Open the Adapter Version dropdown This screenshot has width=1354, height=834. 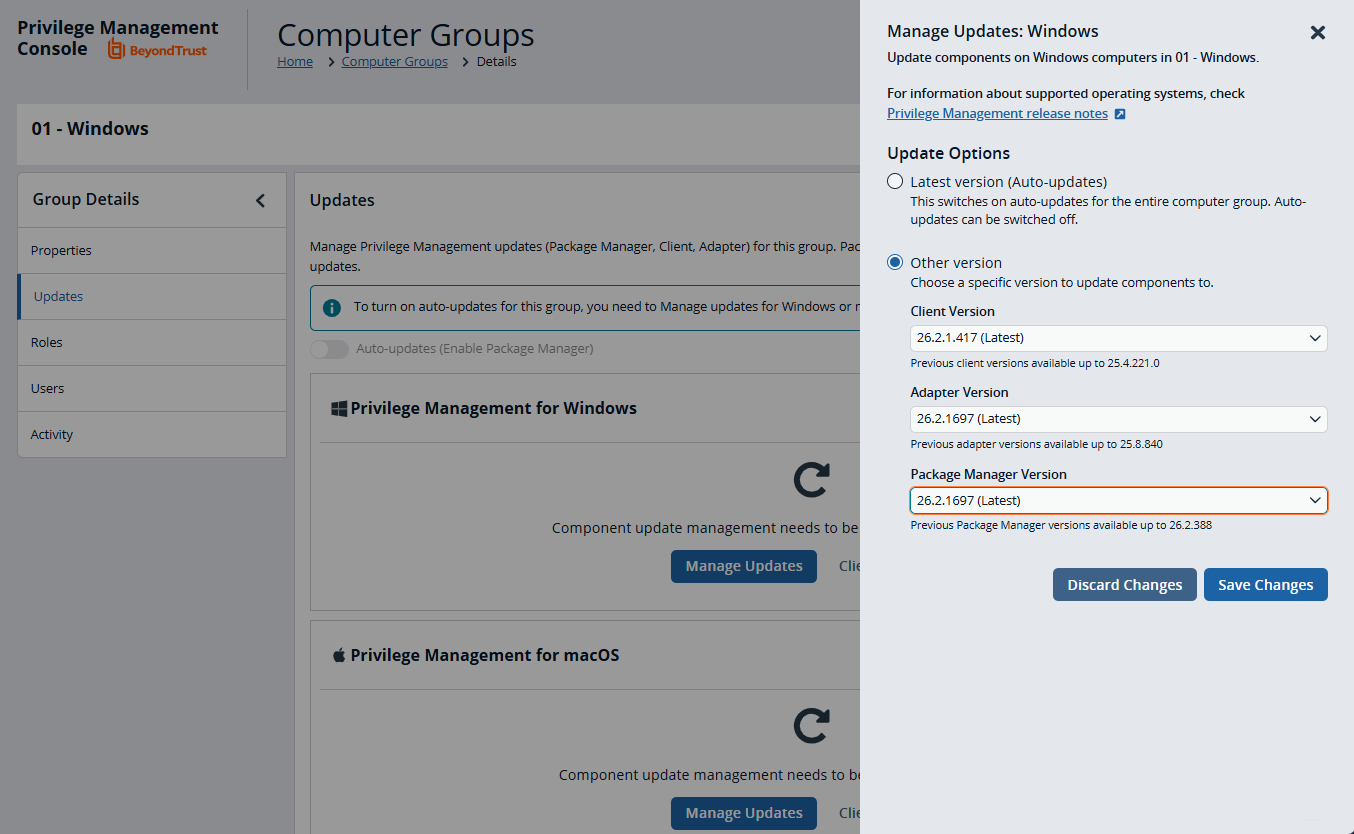pyautogui.click(x=1119, y=419)
